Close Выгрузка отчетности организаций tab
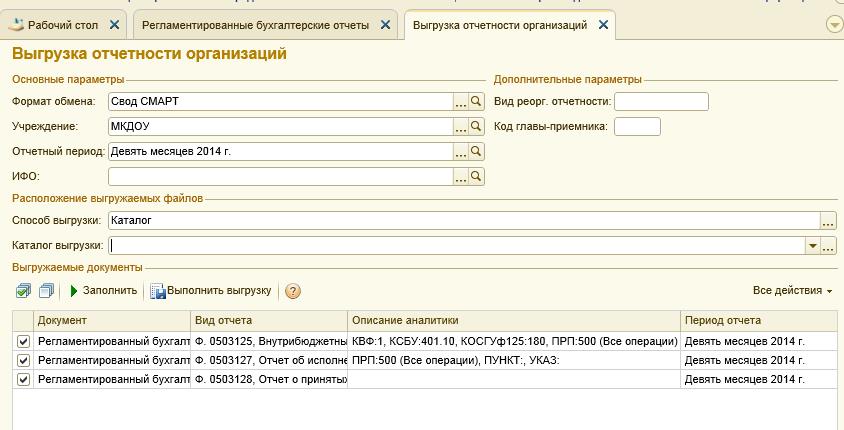The image size is (844, 430). (x=603, y=25)
